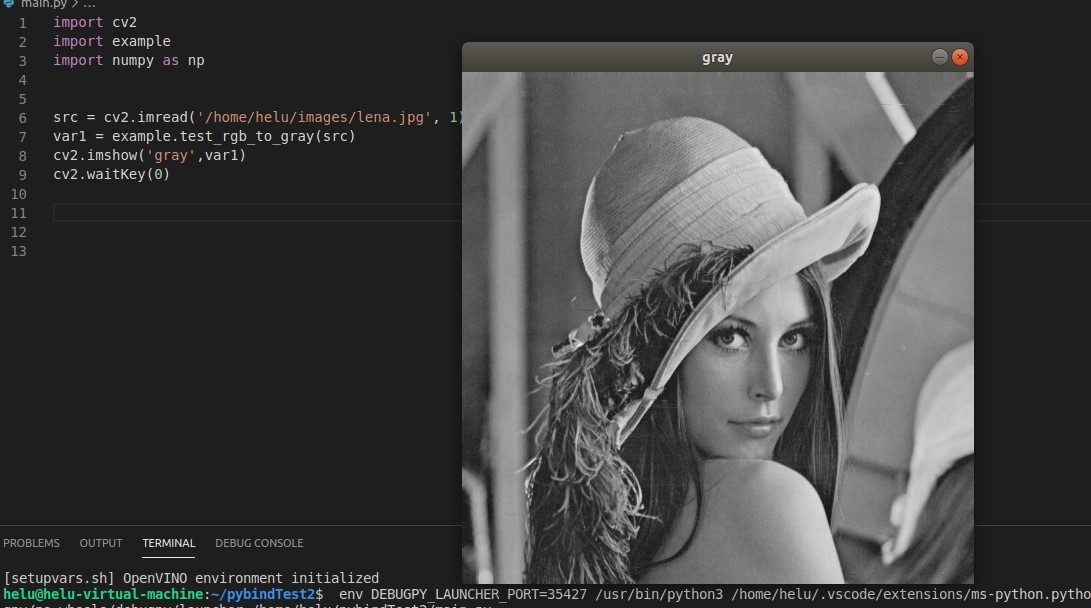The height and width of the screenshot is (608, 1091).
Task: Click 'OpenVINO environment initialized' terminal text
Action: point(251,578)
